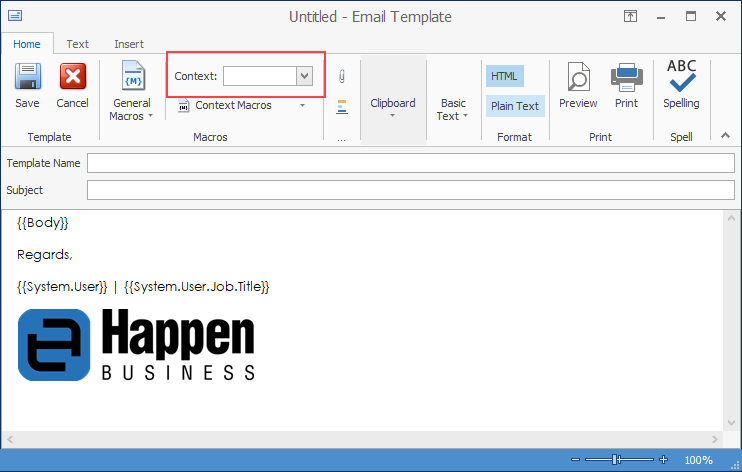Viewport: 742px width, 472px height.
Task: Open the Context combo box dropdown
Action: (305, 76)
